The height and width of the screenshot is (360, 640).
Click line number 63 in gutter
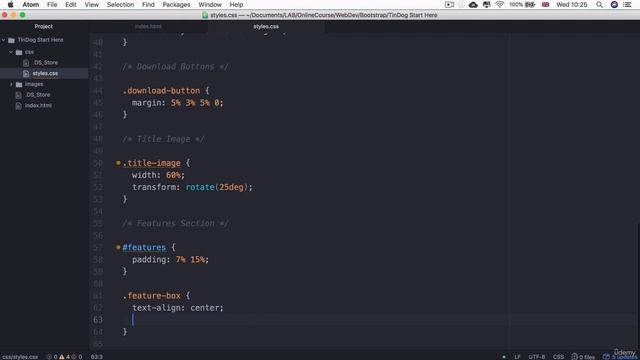[x=98, y=320]
